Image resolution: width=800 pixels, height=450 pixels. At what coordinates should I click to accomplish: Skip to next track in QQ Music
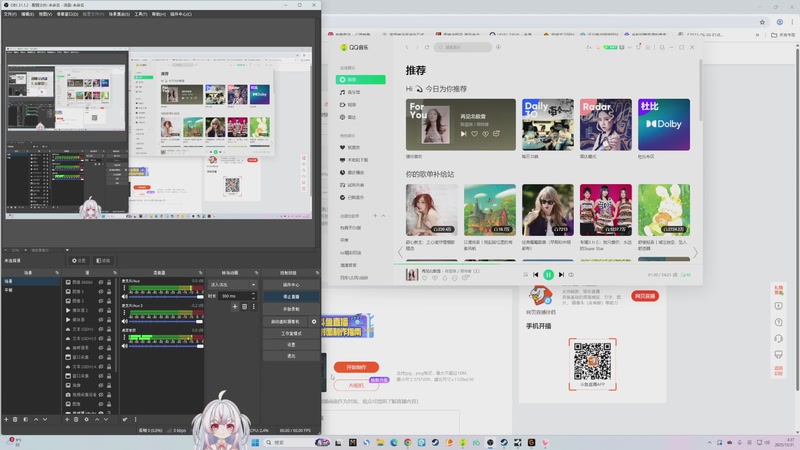[561, 274]
